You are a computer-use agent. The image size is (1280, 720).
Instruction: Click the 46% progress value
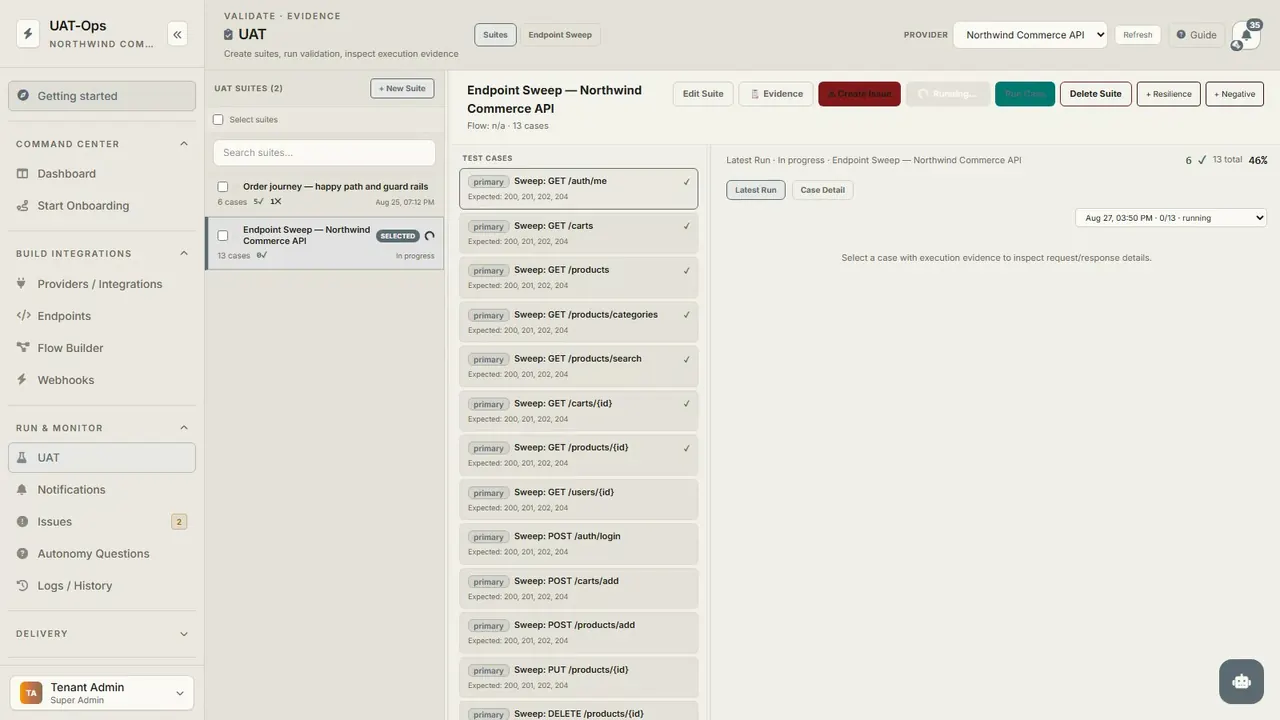(x=1258, y=160)
